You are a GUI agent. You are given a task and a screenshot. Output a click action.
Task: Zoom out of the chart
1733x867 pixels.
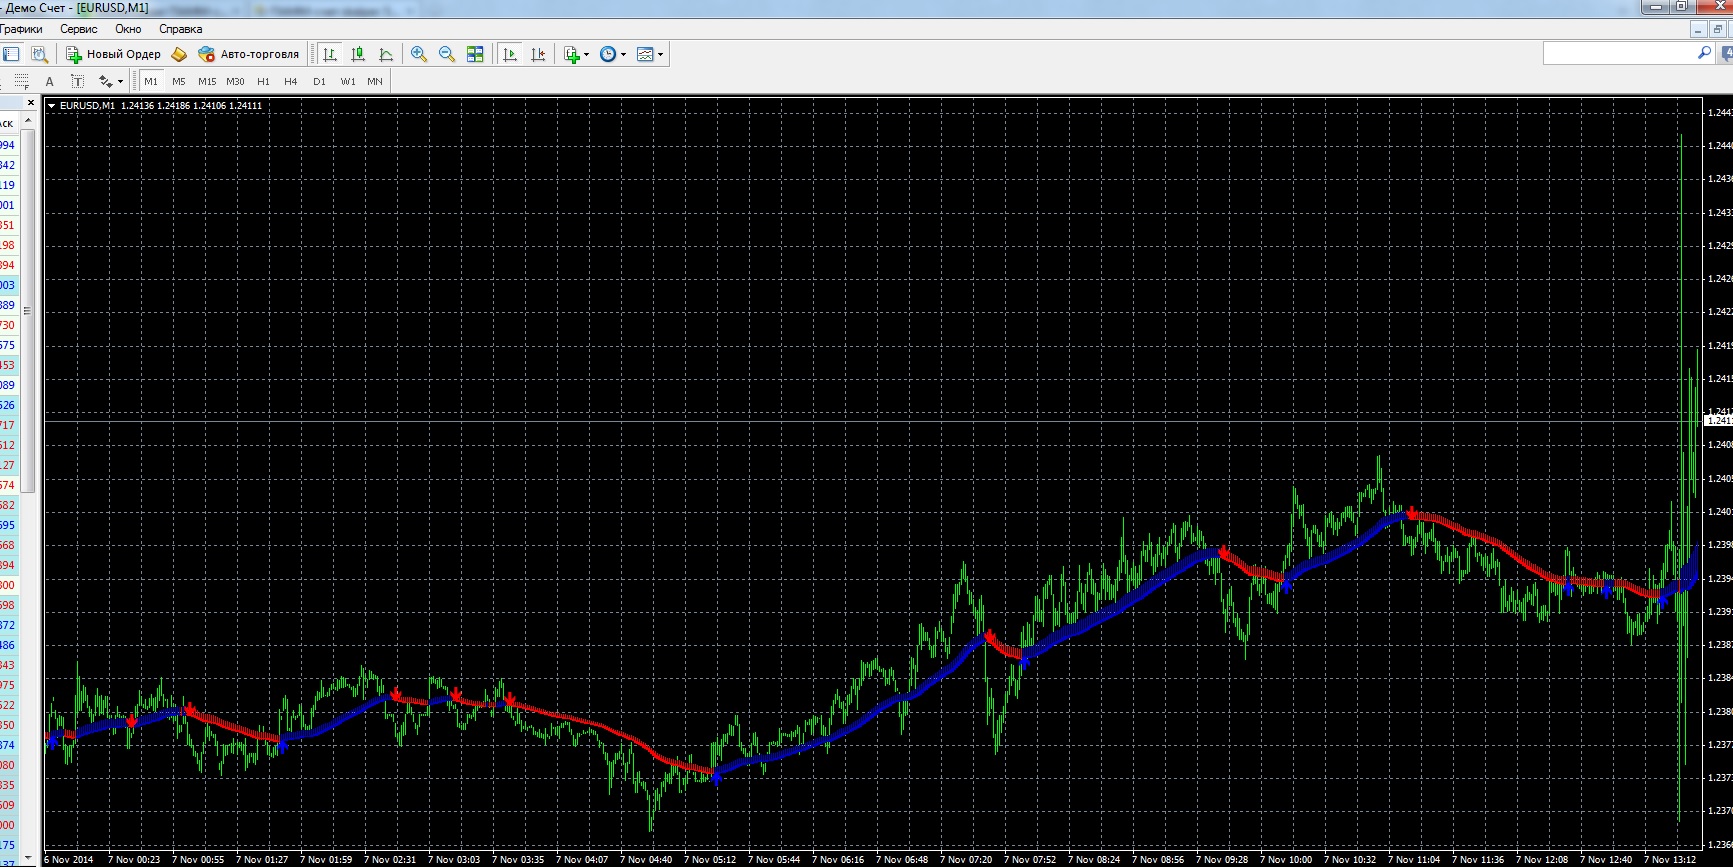(x=447, y=54)
